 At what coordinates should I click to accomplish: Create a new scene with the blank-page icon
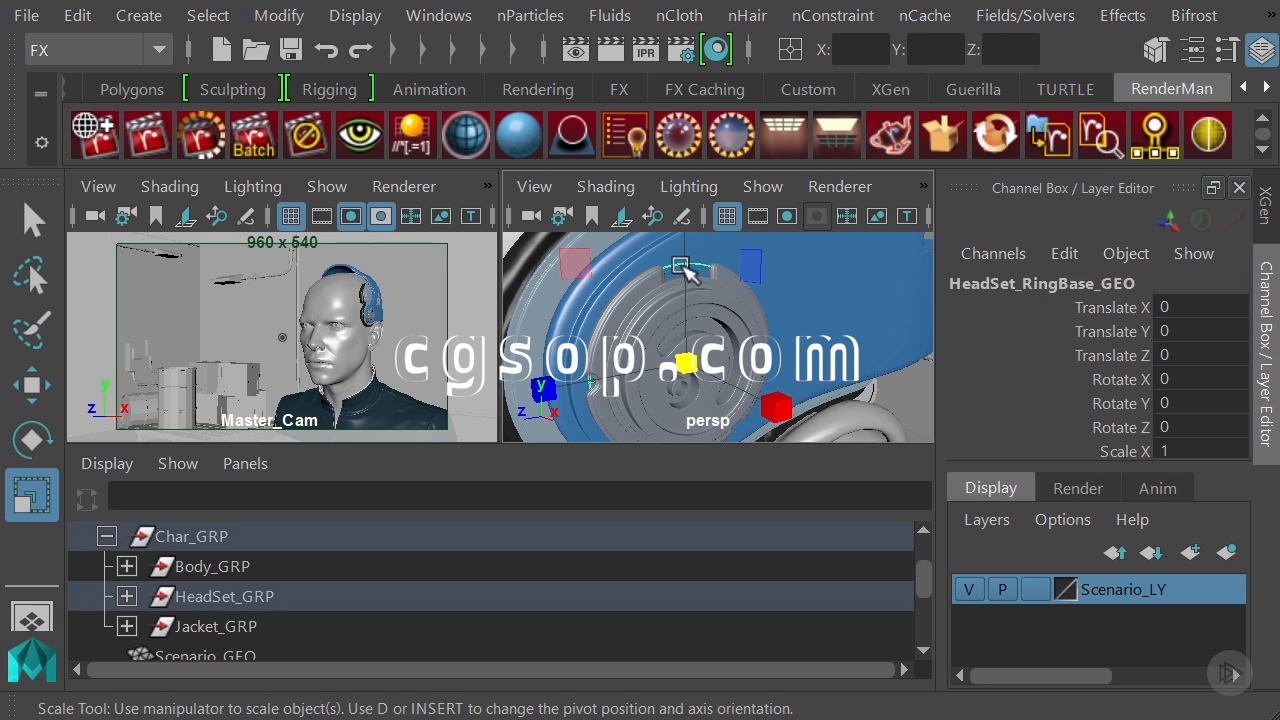pos(221,50)
